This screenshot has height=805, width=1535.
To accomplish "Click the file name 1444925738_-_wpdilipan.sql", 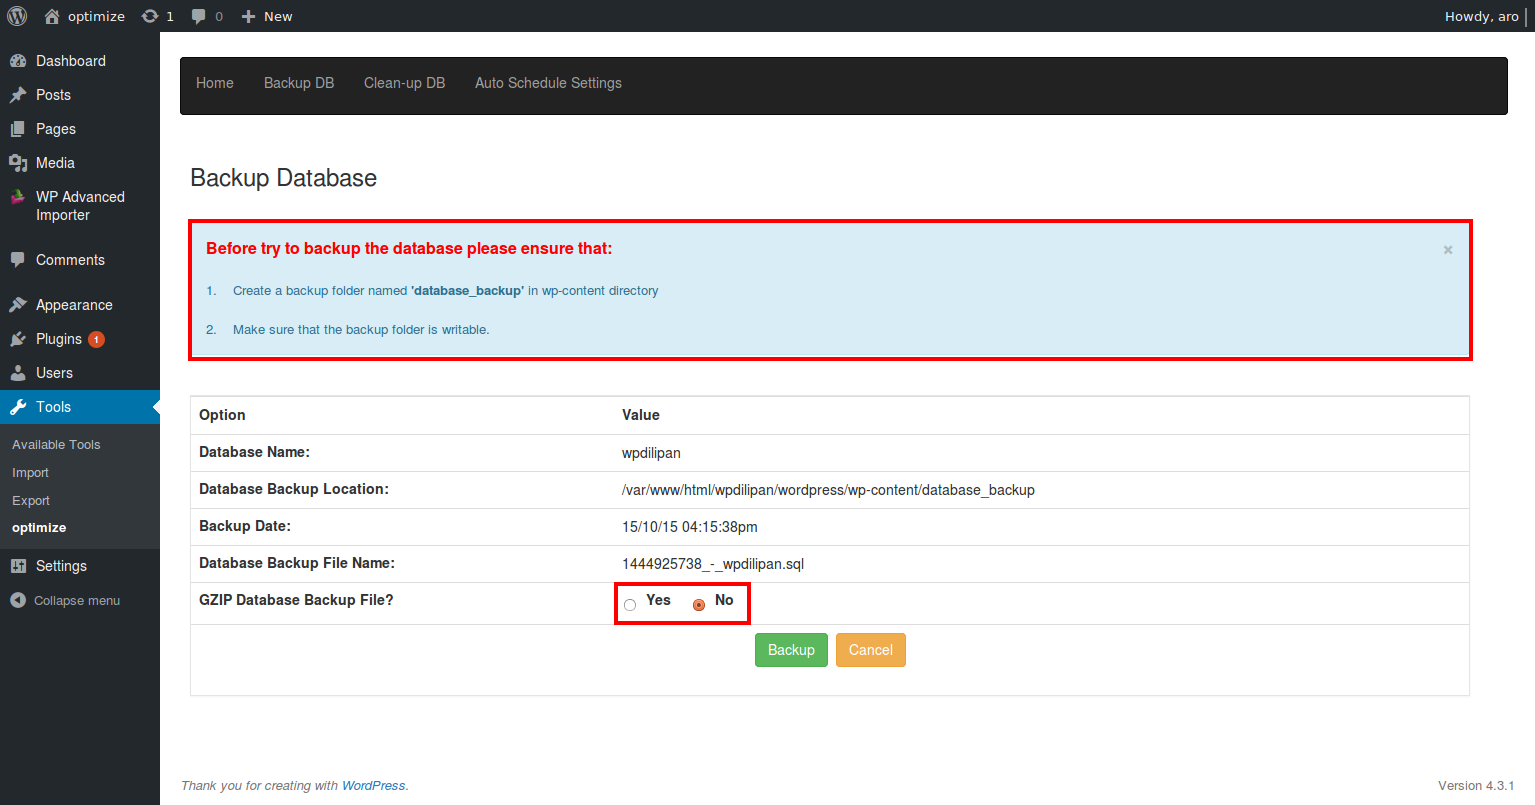I will click(713, 564).
